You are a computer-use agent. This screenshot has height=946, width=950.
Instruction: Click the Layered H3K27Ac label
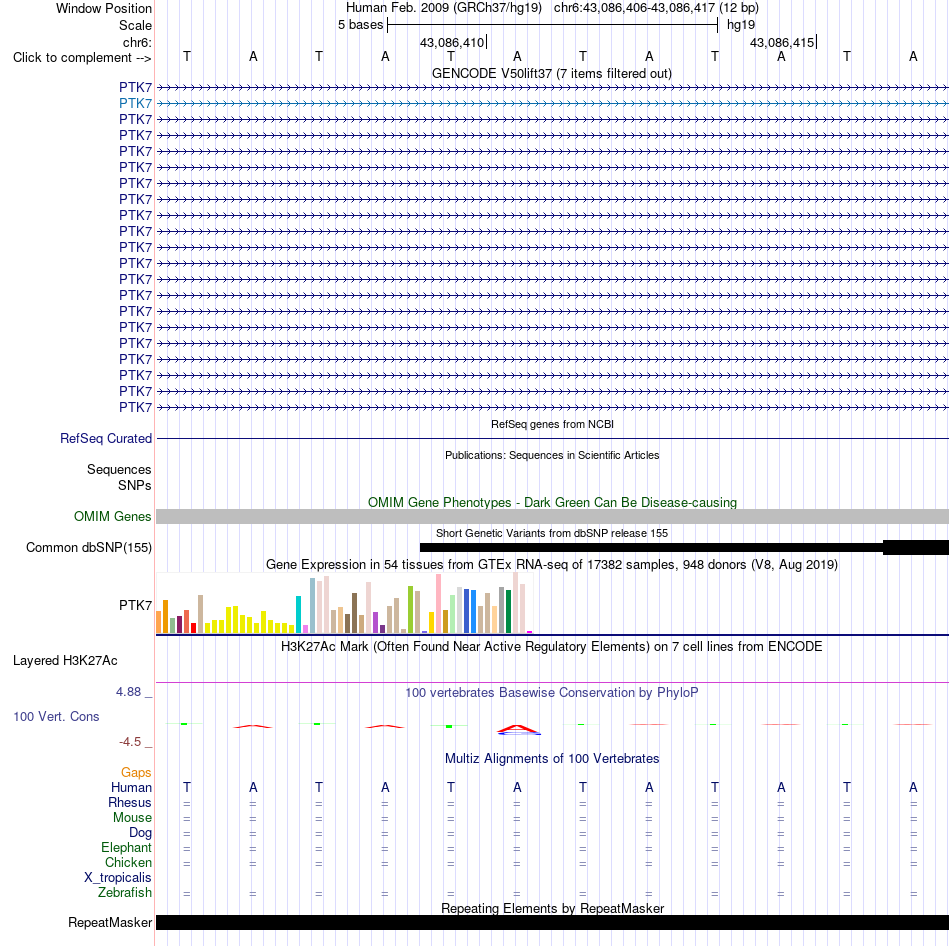65,661
